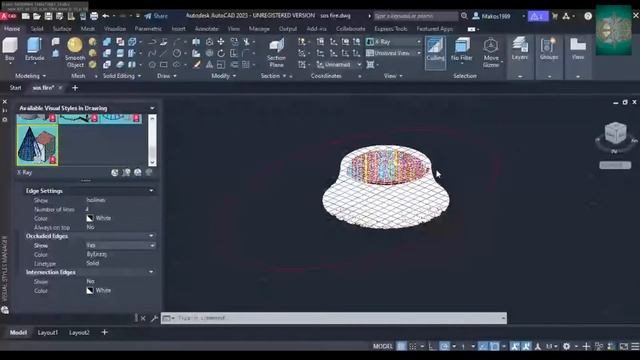Click the Plot printer icon

(x=94, y=16)
